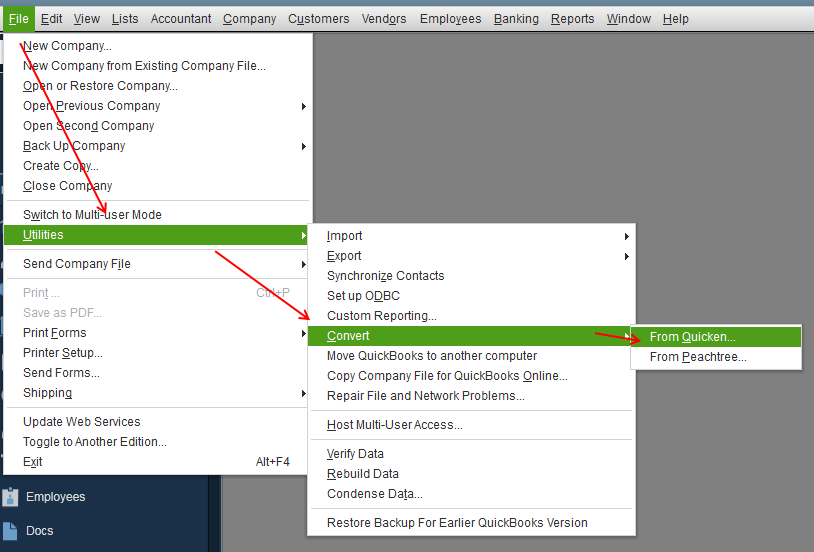
Task: Choose Host Multi-User Access...
Action: [x=471, y=425]
